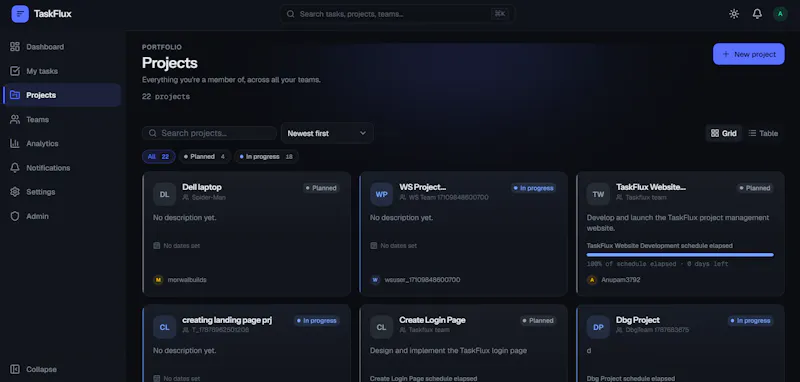Focus the global search tasks field
800x382 pixels.
coord(397,14)
